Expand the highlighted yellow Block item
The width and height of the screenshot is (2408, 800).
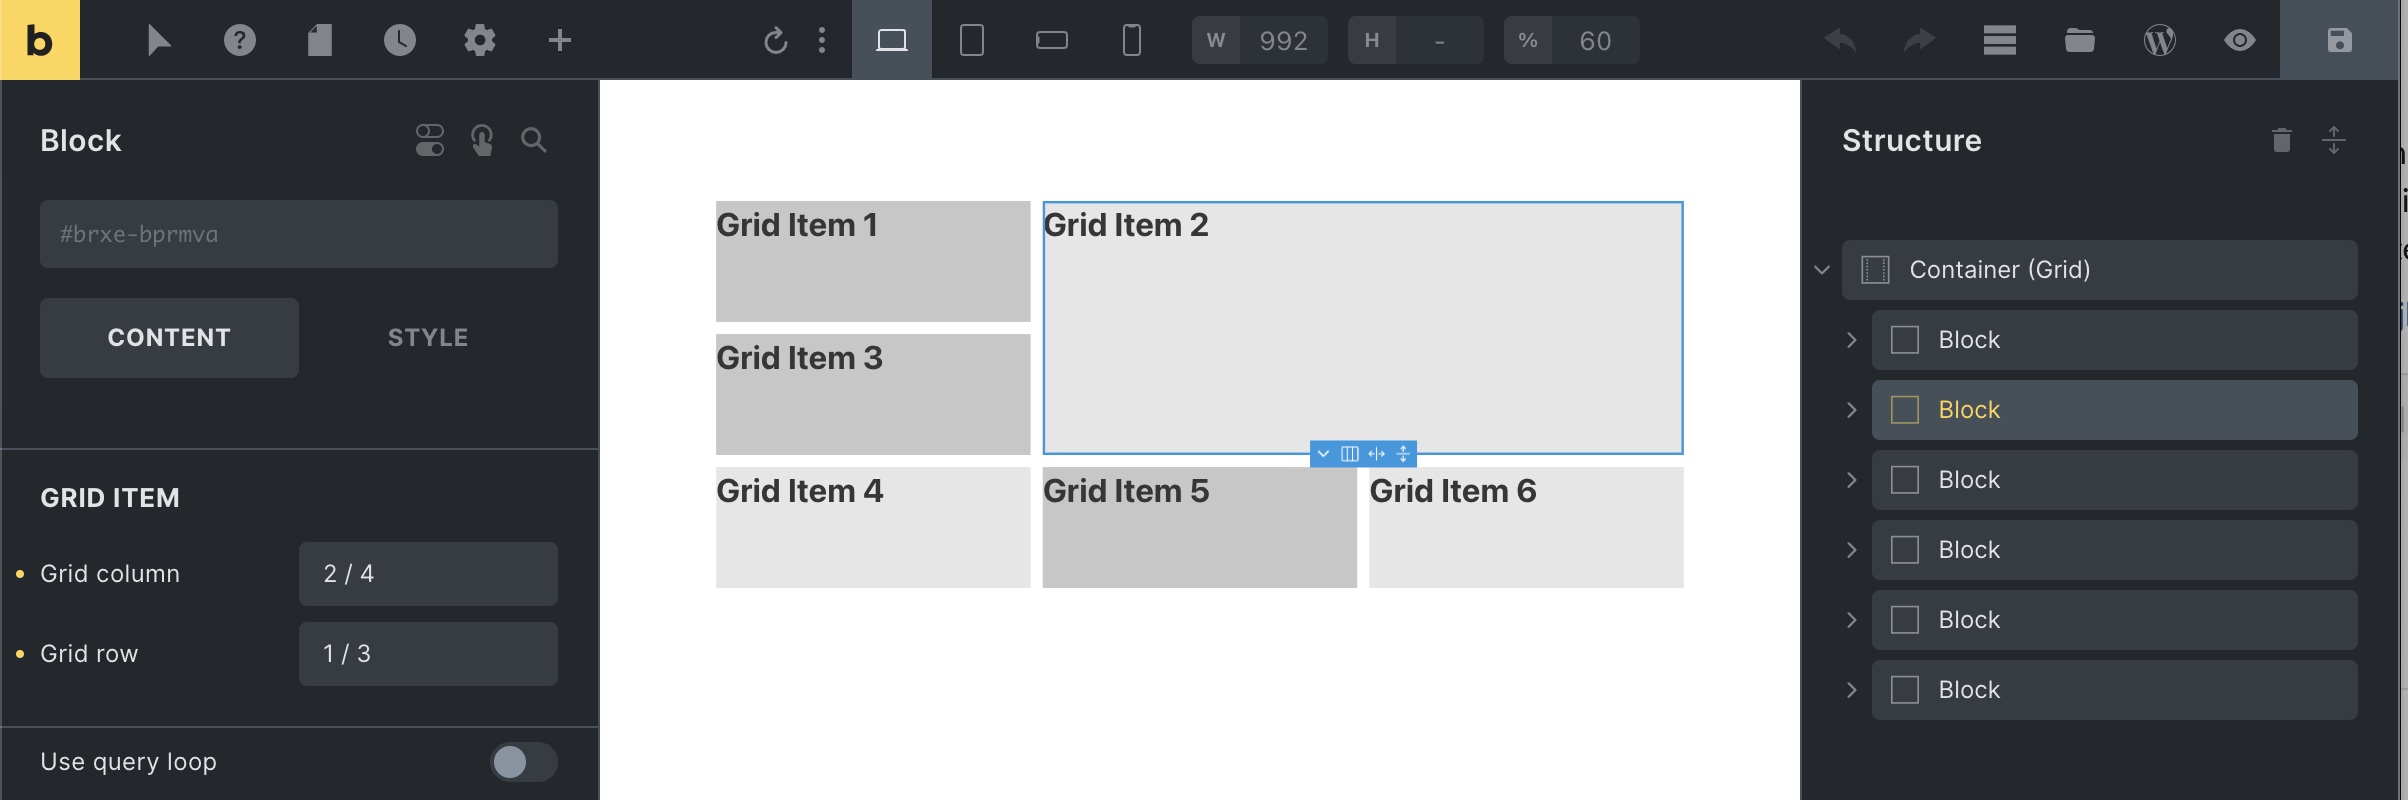coord(1851,410)
